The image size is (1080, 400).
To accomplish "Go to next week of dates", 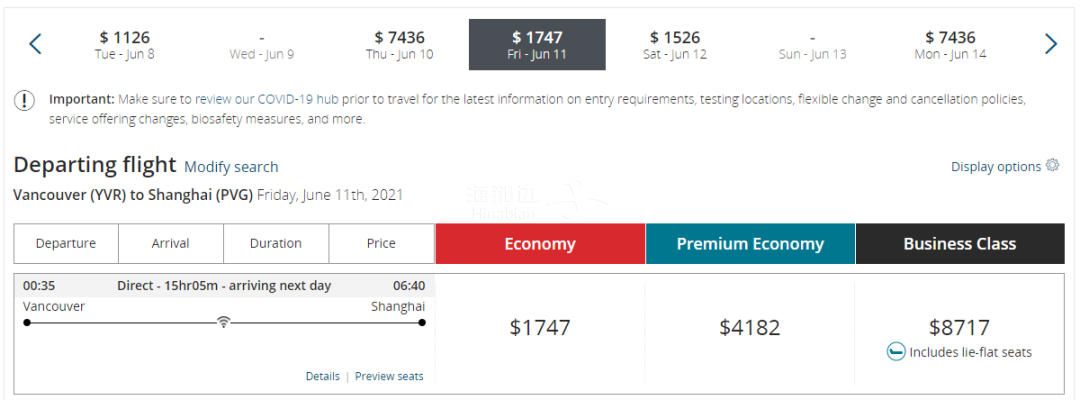I will 1050,44.
